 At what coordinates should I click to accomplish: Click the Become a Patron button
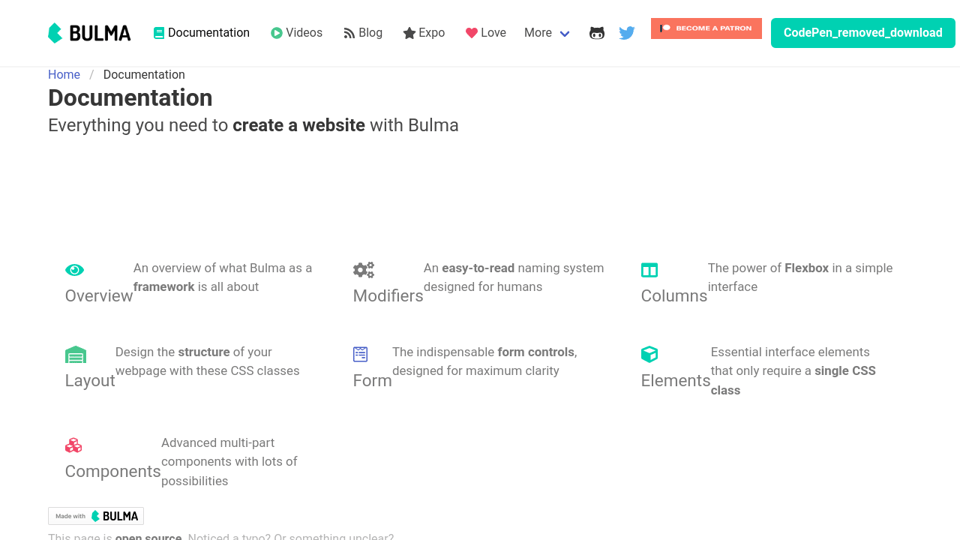[x=706, y=28]
